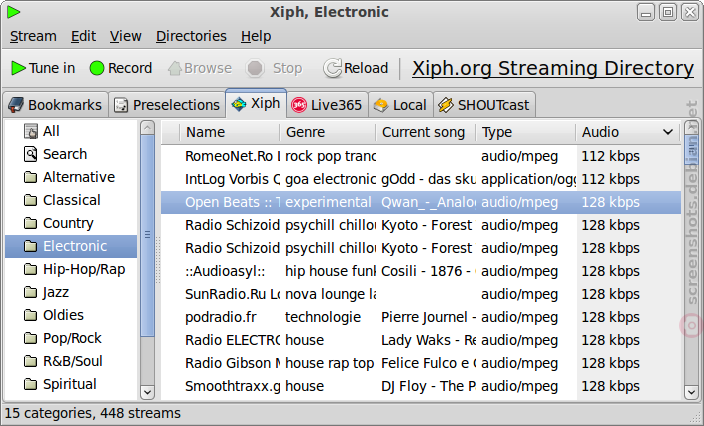Select the SunRadio.Ru stream row
Image resolution: width=704 pixels, height=426 pixels.
pyautogui.click(x=421, y=294)
